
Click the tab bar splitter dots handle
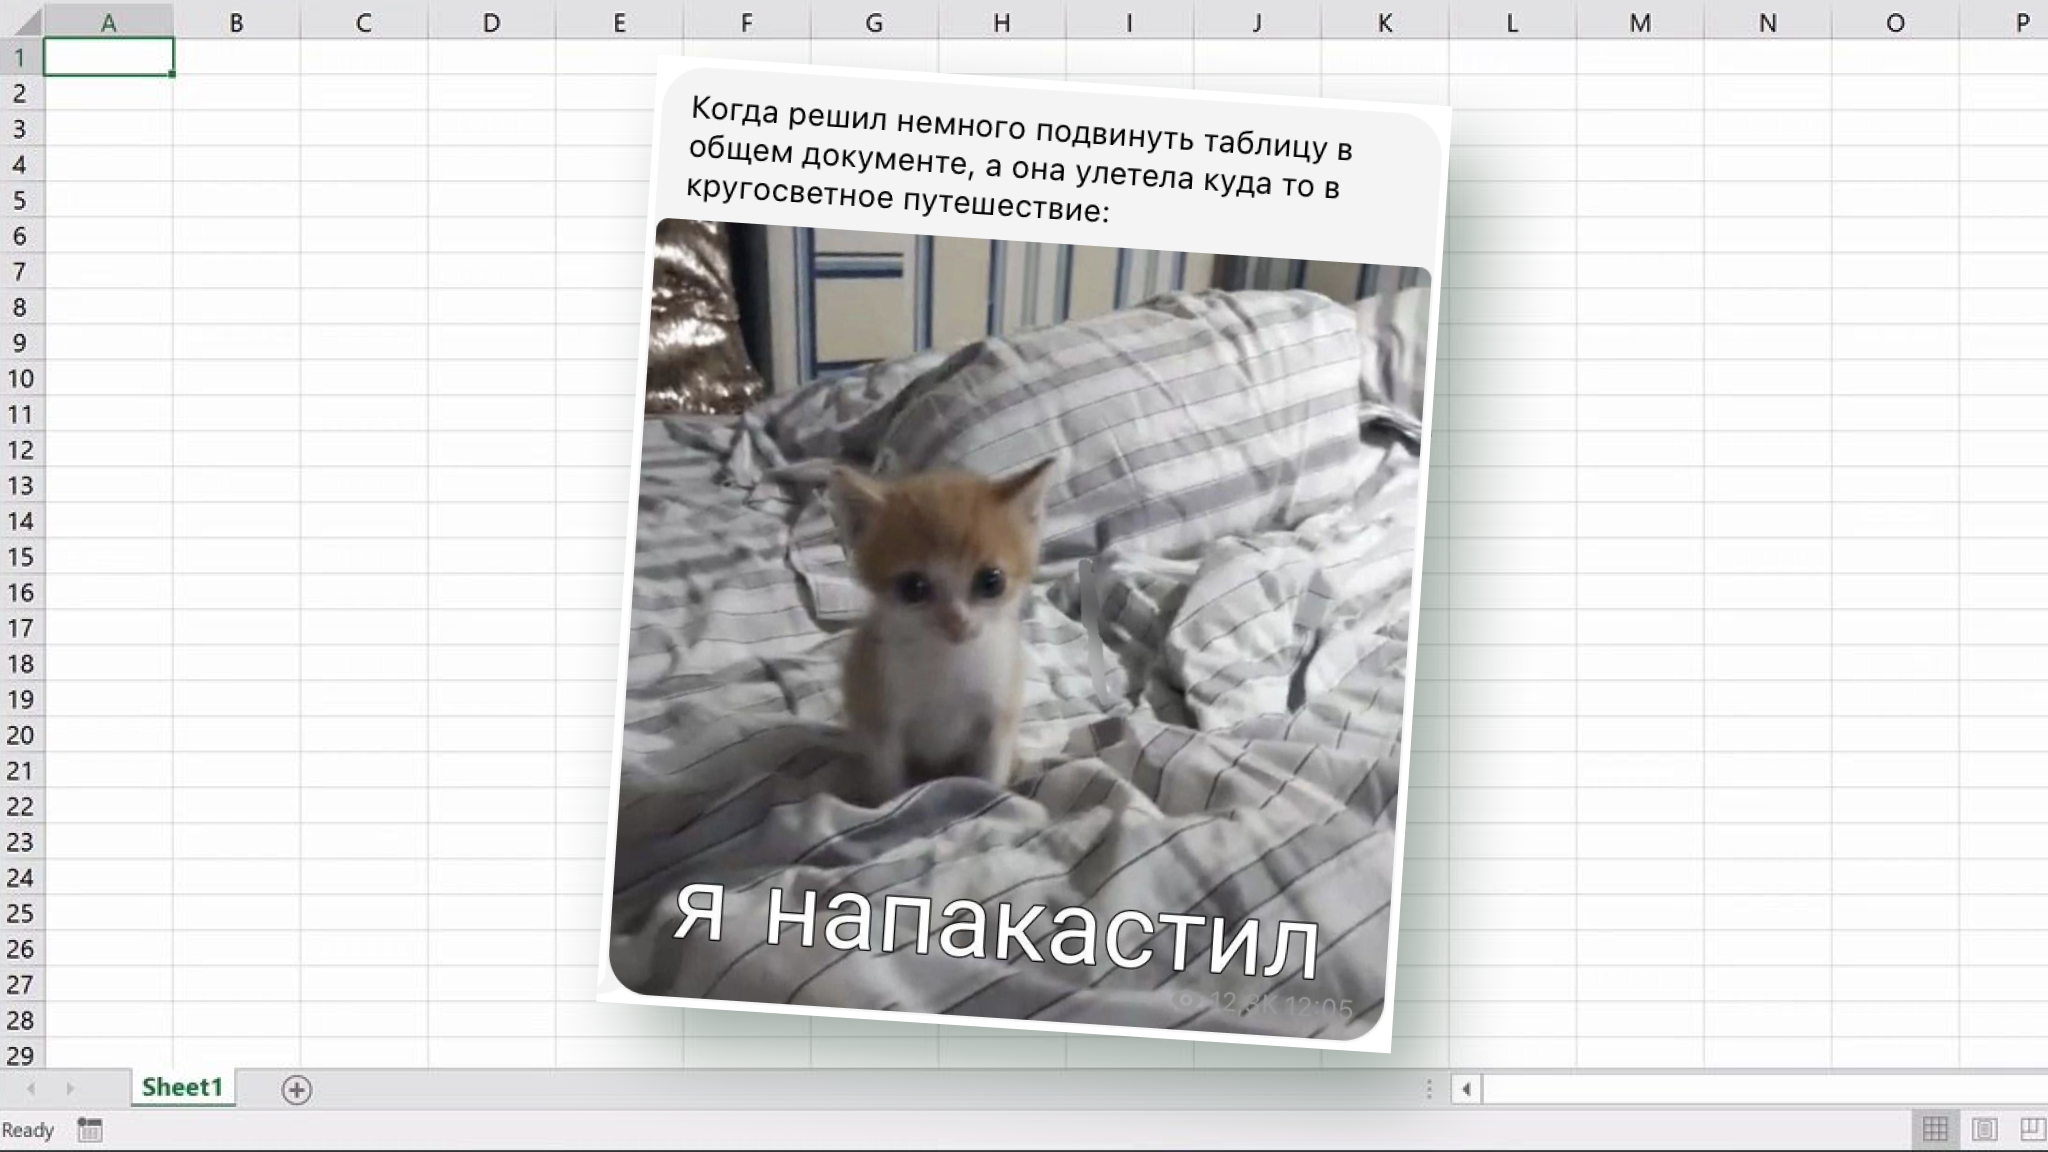(1429, 1089)
